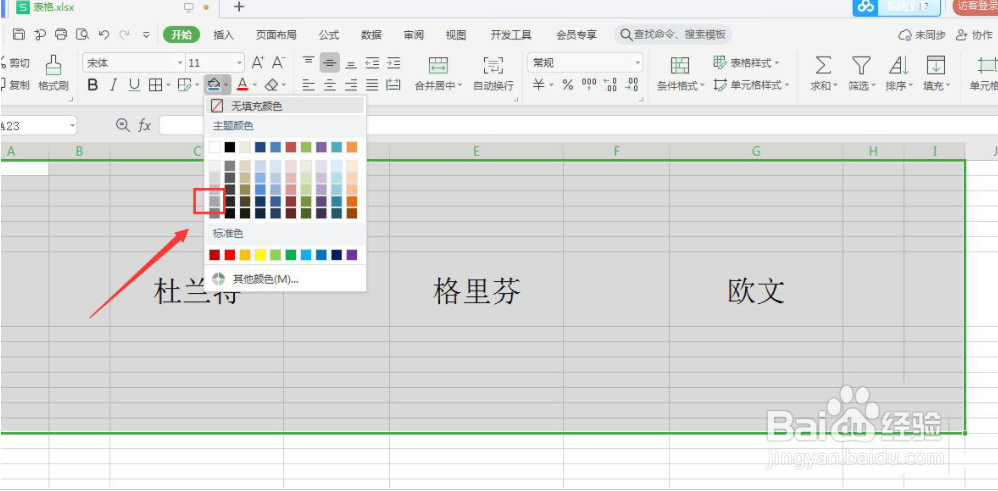
Task: Expand the Sort (排序) dropdown
Action: point(911,85)
